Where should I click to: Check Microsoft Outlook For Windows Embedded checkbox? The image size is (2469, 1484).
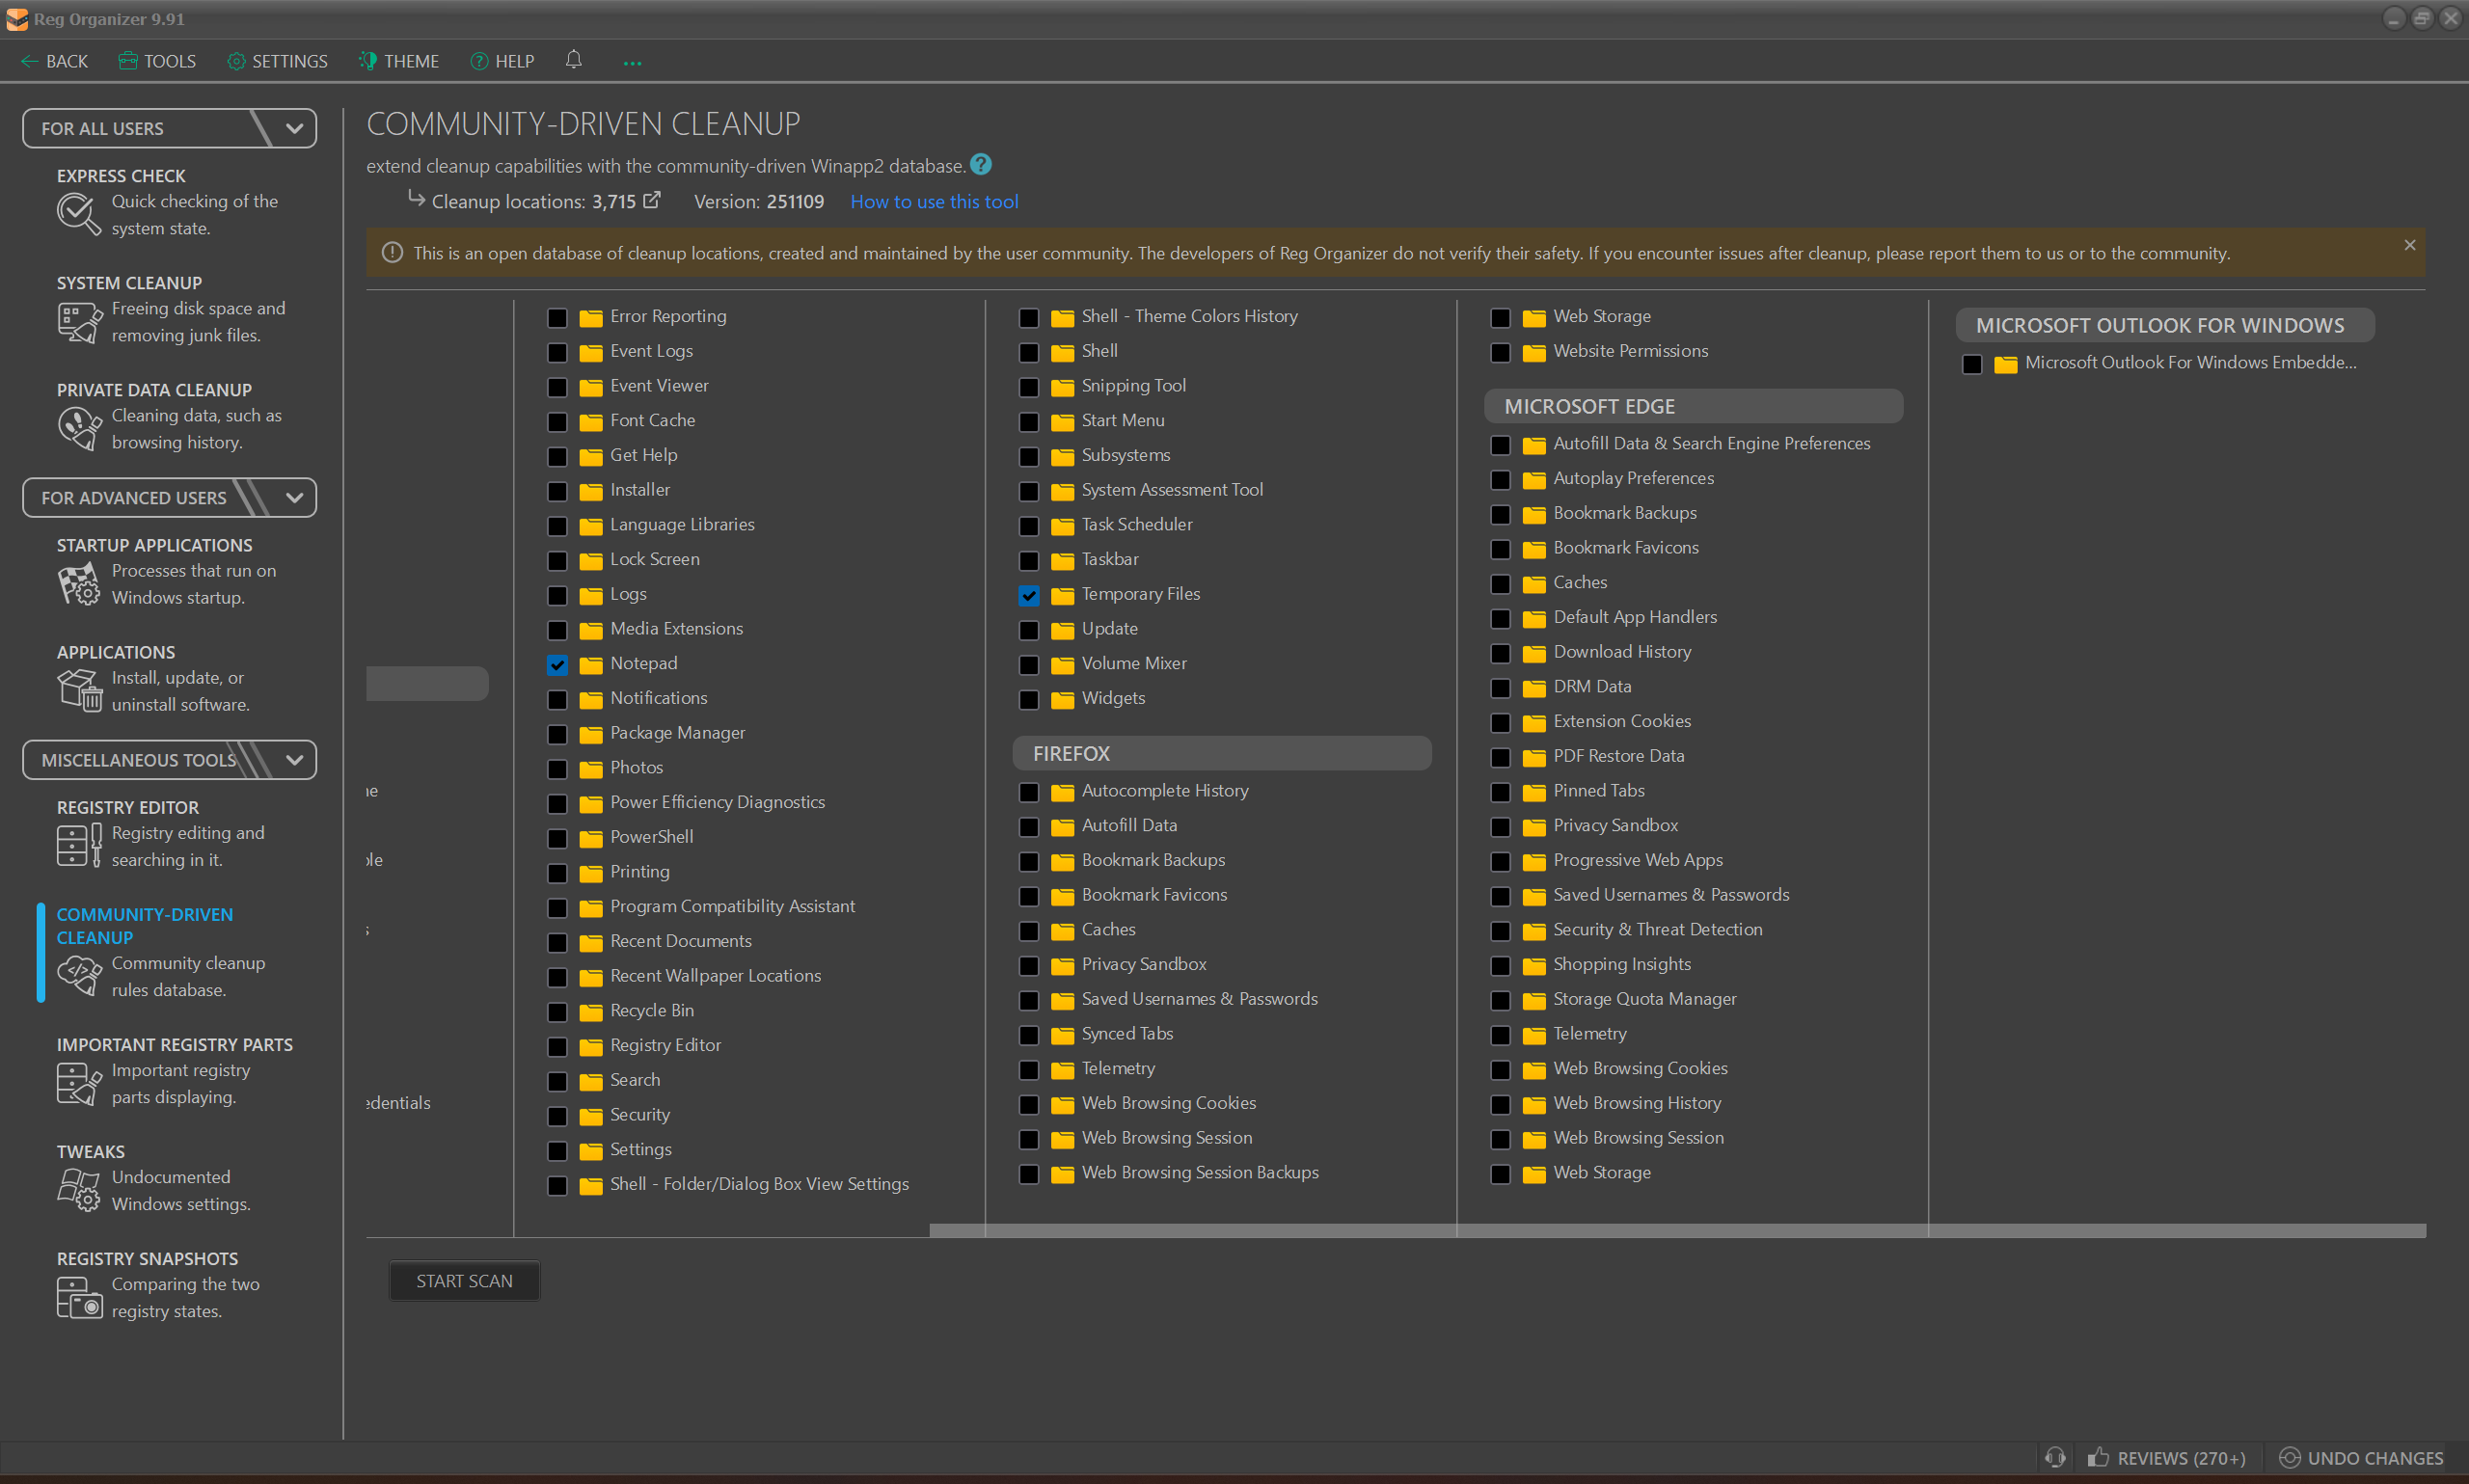click(1972, 364)
